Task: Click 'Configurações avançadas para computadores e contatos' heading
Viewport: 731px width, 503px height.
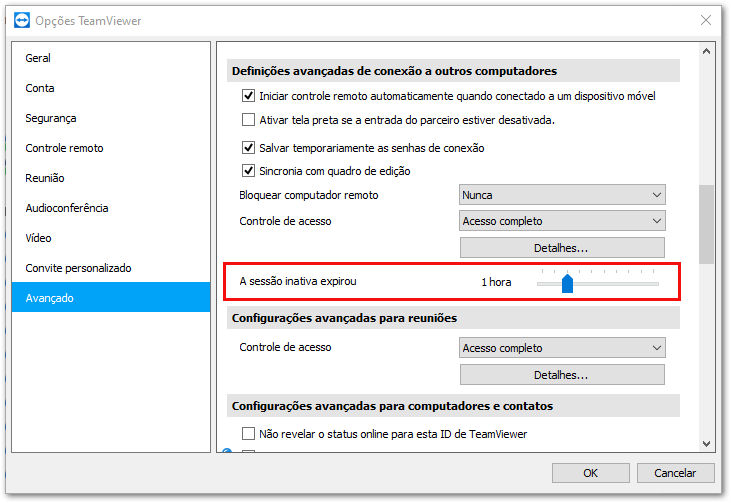Action: pos(392,406)
